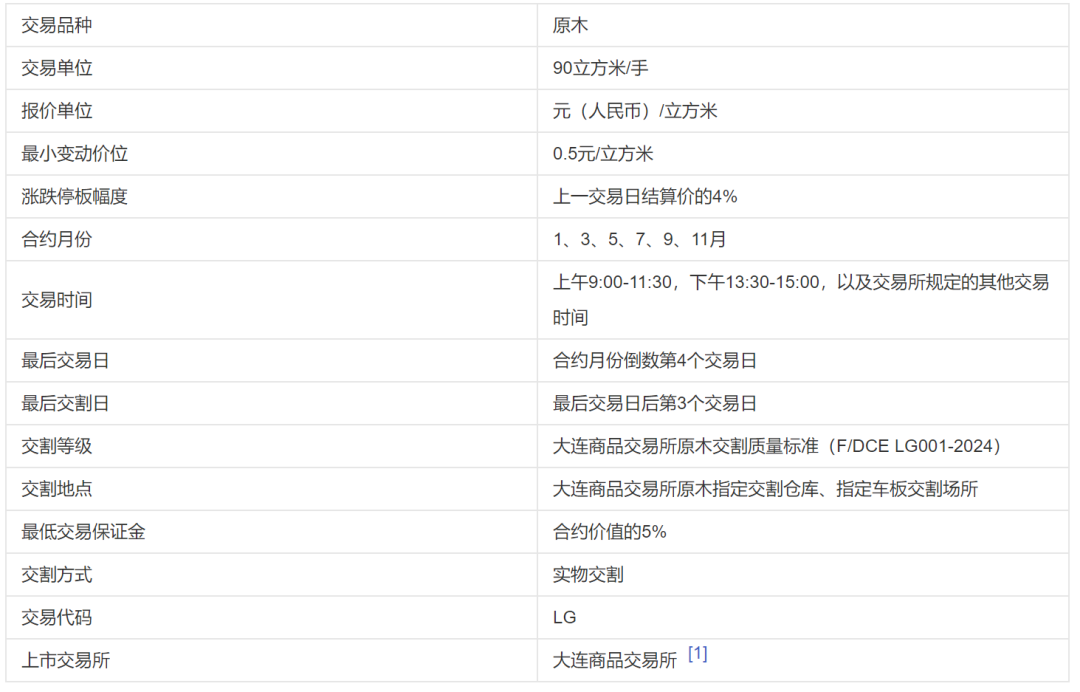This screenshot has width=1080, height=692.
Task: Click the '合约价值的5%' value
Action: coord(610,532)
